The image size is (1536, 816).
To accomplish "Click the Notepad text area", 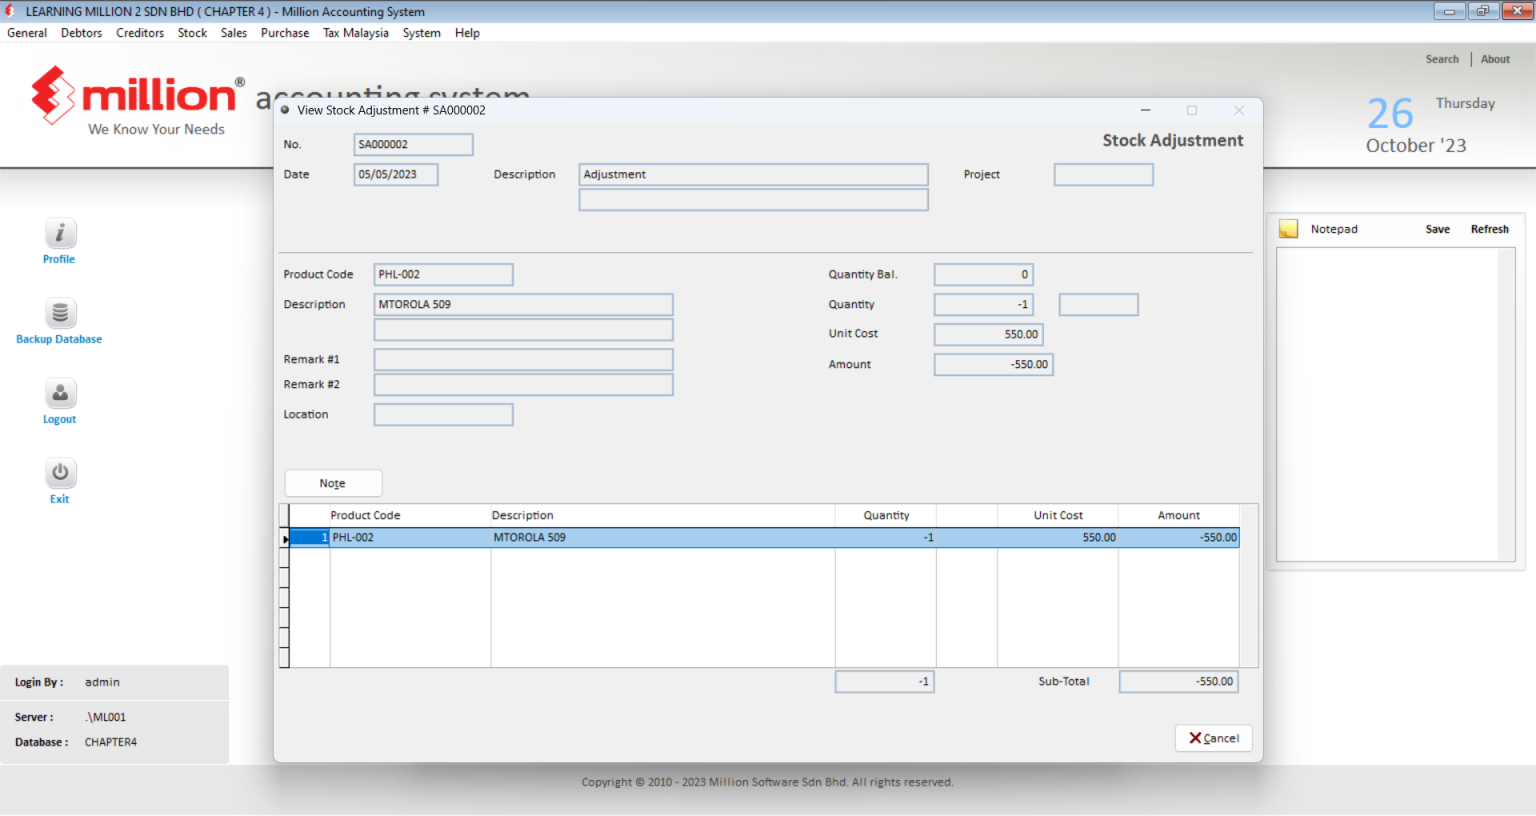I will click(1388, 404).
